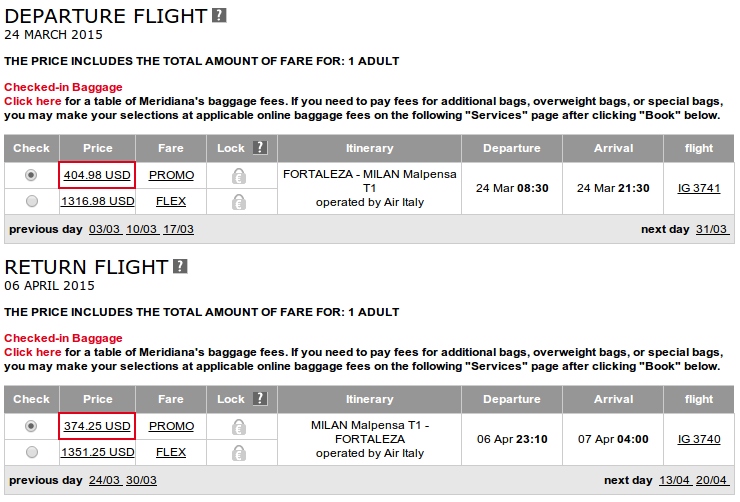The width and height of the screenshot is (740, 502).
Task: Lock the 374.25 USD PROMO return fare
Action: coord(239,427)
